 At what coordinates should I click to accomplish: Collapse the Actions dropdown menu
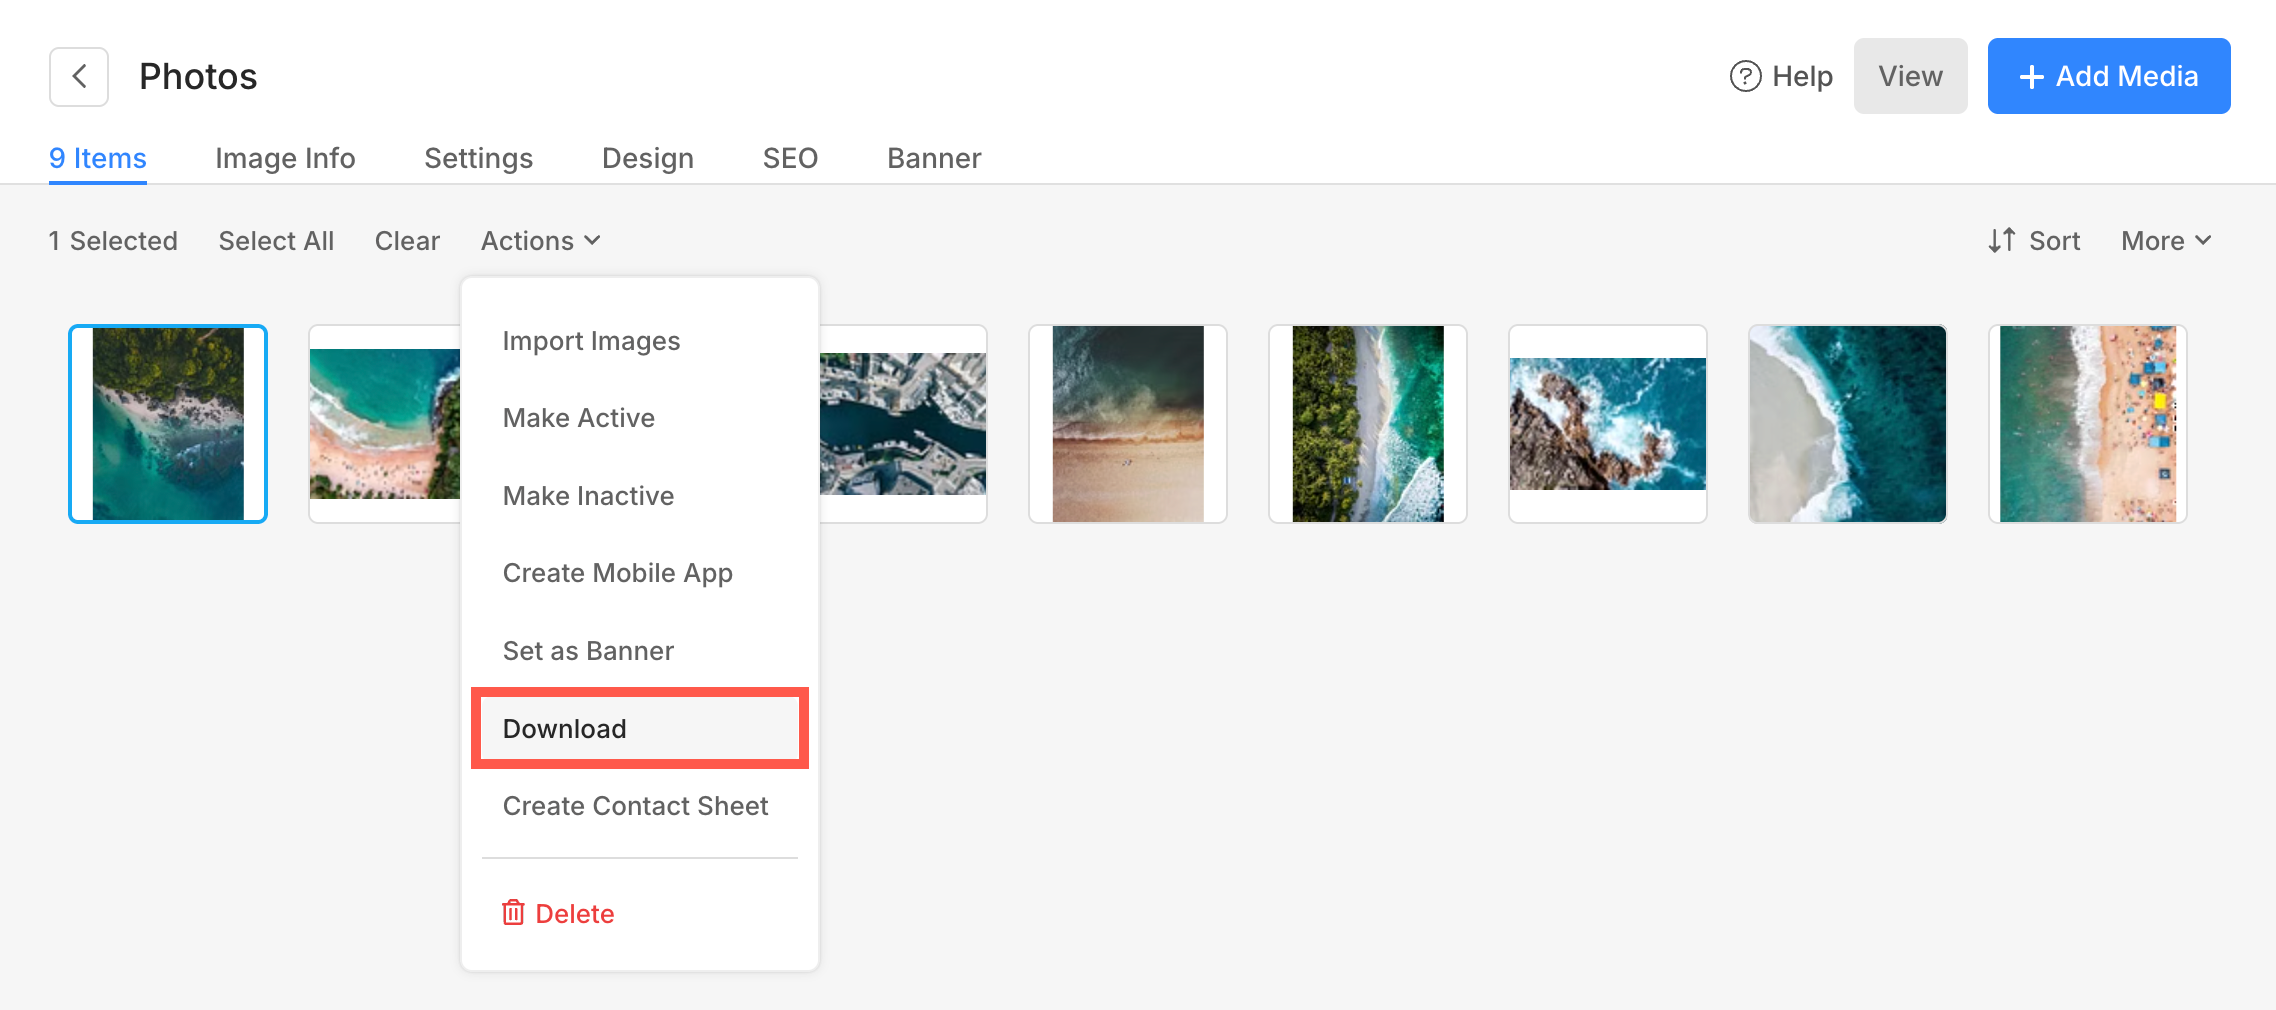(540, 241)
